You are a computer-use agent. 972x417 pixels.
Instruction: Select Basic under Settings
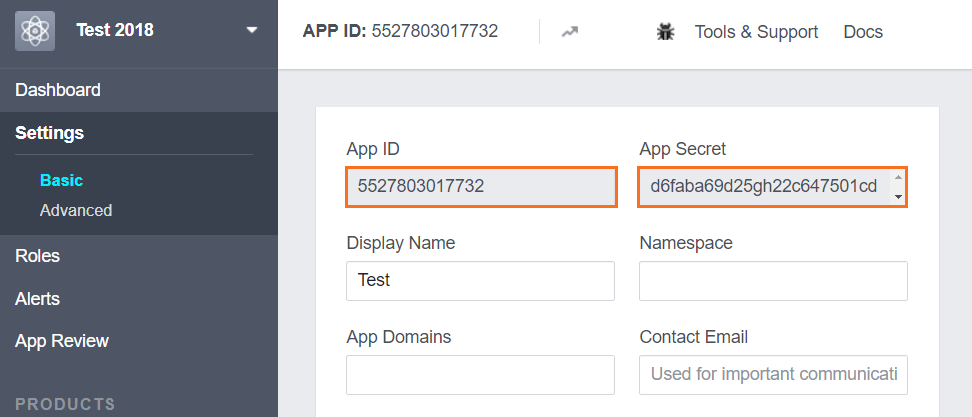(x=61, y=181)
